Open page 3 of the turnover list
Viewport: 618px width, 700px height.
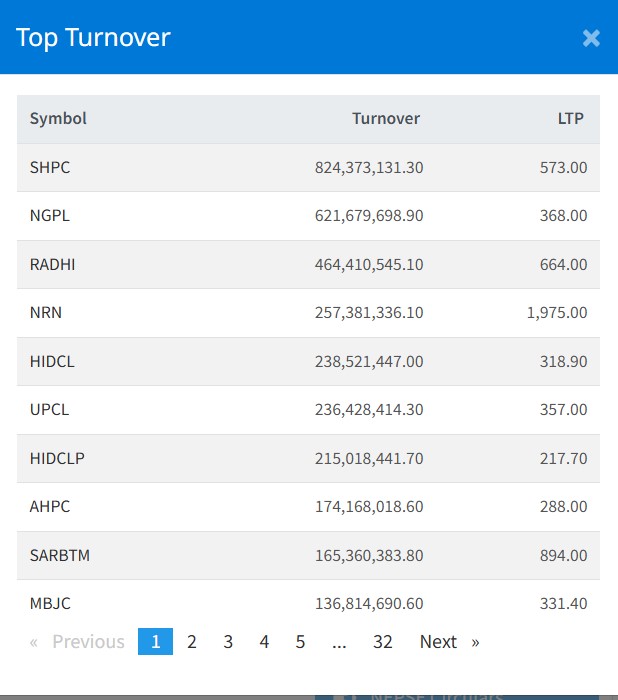[228, 642]
